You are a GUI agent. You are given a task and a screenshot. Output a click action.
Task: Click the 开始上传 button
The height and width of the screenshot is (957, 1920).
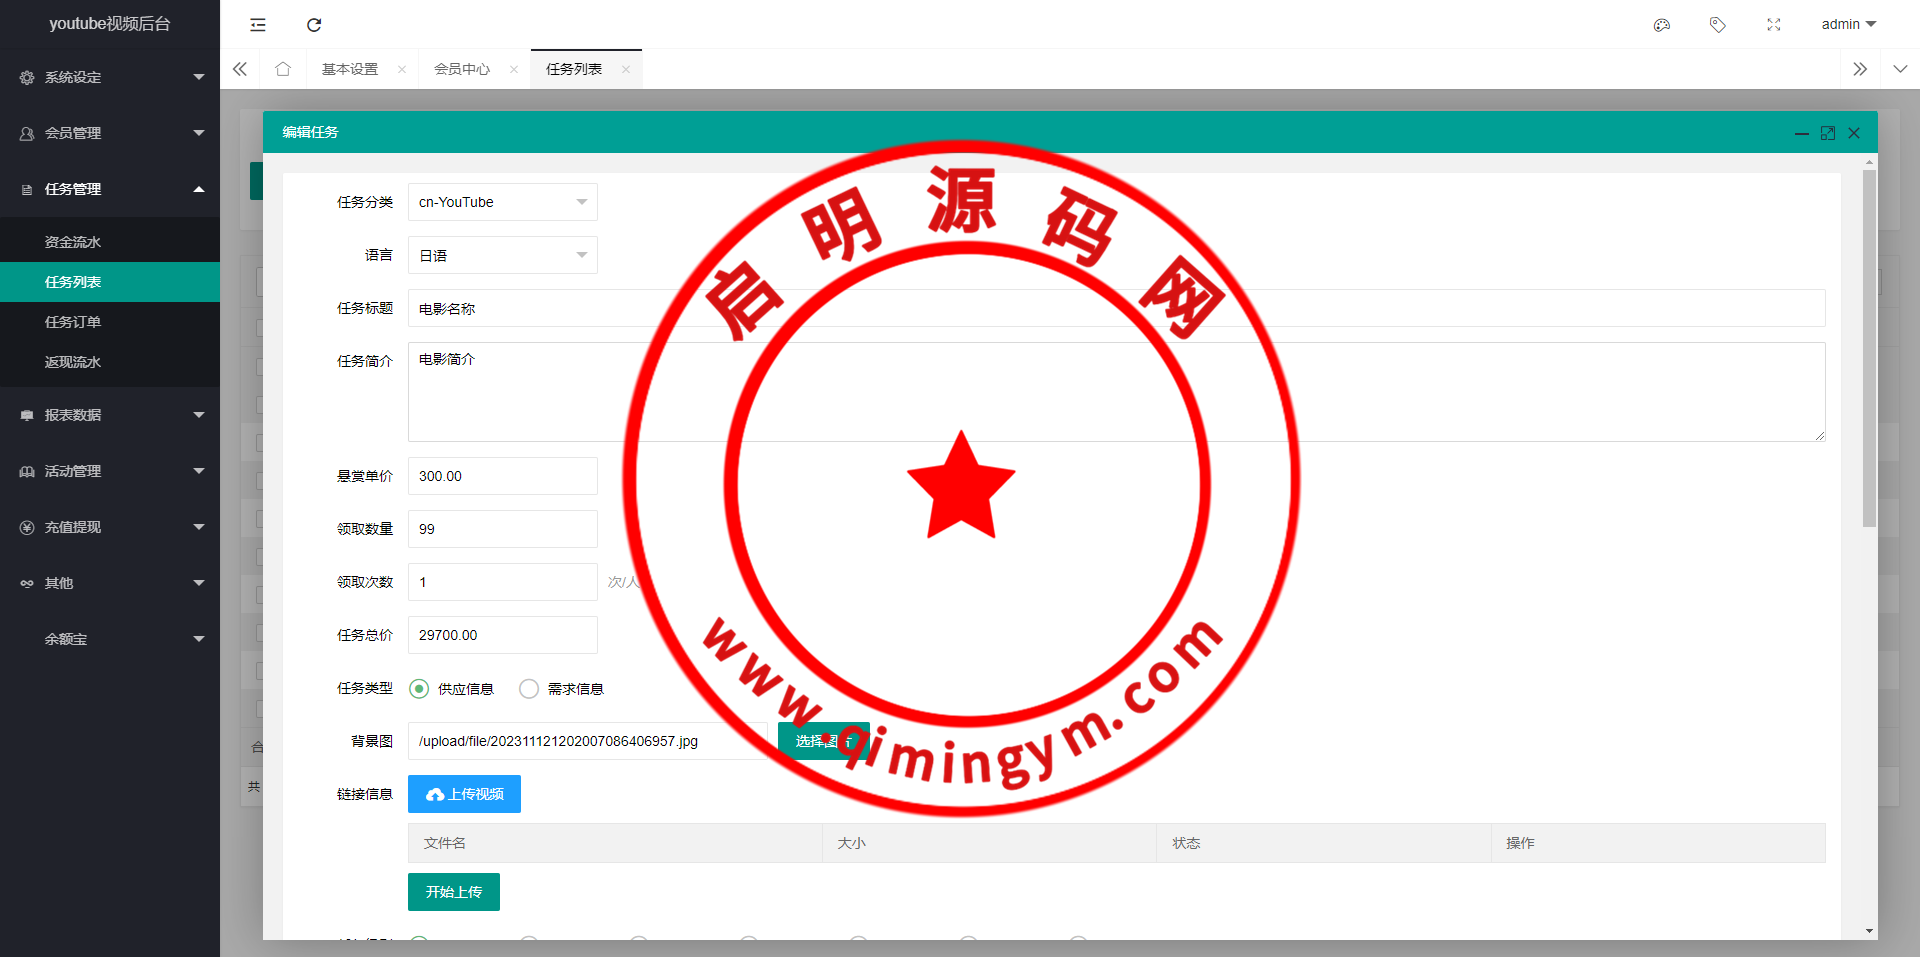[x=453, y=892]
